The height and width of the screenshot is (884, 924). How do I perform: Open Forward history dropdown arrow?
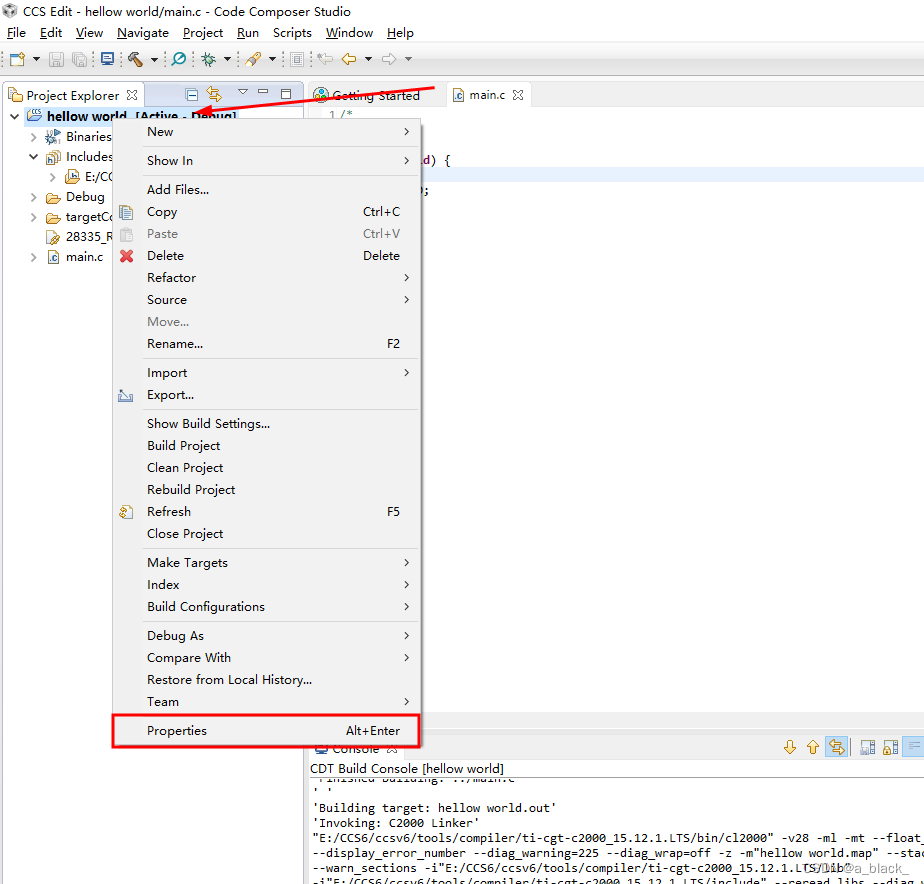tap(408, 59)
